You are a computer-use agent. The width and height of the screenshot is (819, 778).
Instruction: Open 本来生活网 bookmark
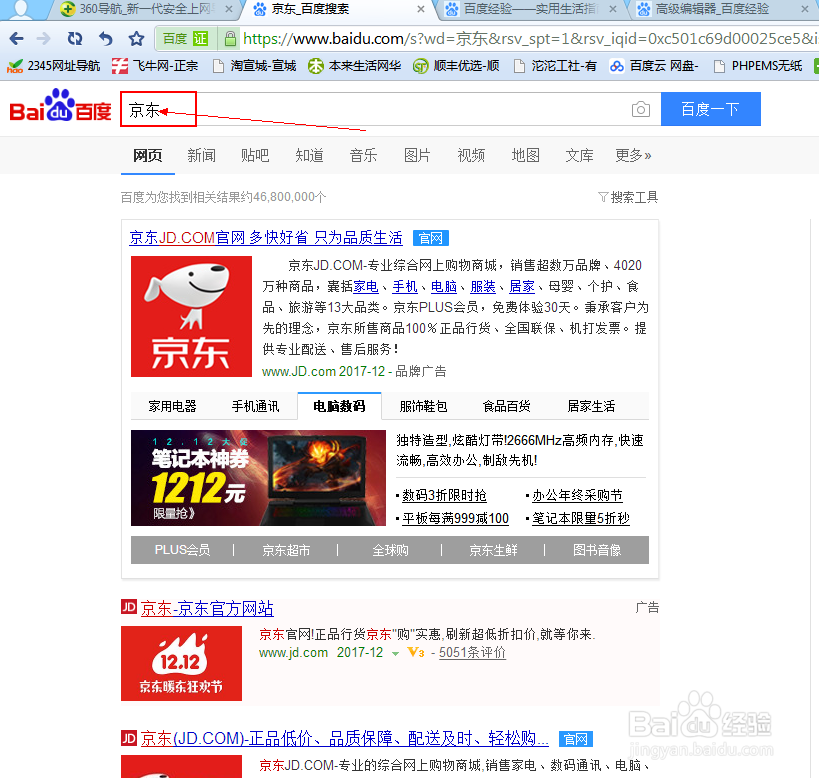click(x=354, y=66)
